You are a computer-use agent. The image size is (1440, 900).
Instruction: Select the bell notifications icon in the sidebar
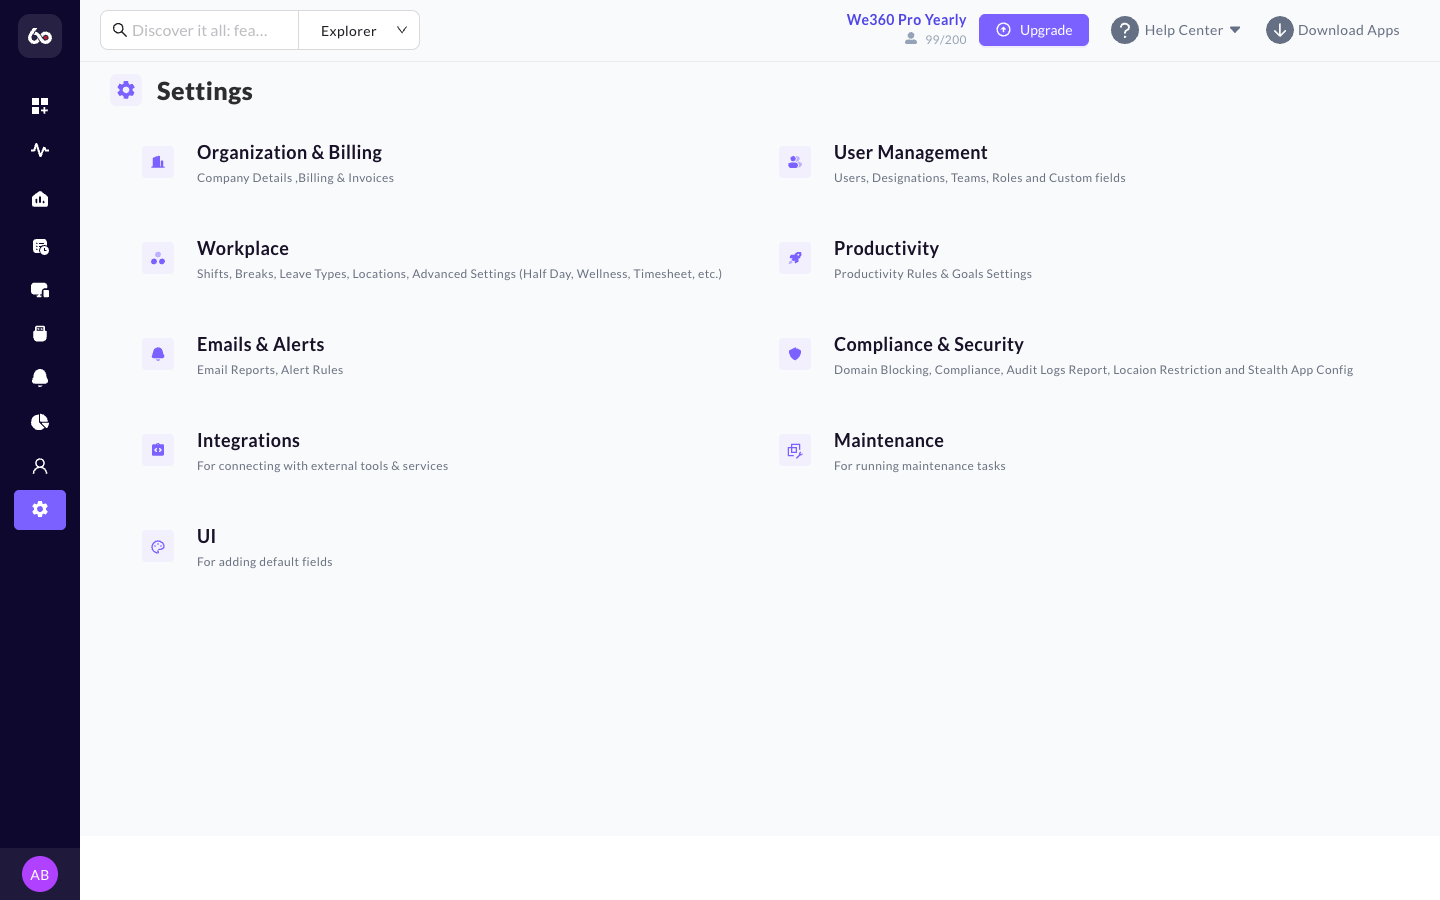coord(40,378)
